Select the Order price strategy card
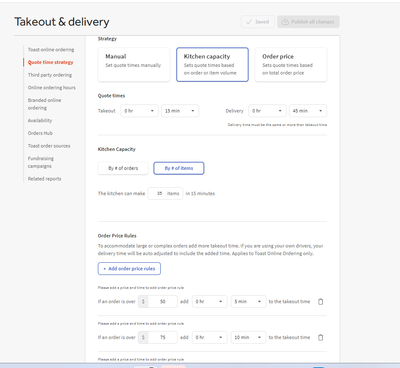 click(291, 65)
